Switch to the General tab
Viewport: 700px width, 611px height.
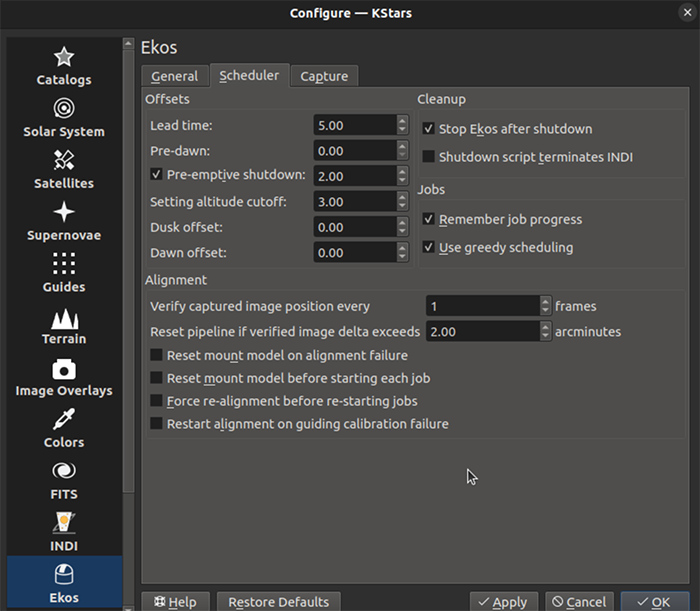[x=175, y=76]
